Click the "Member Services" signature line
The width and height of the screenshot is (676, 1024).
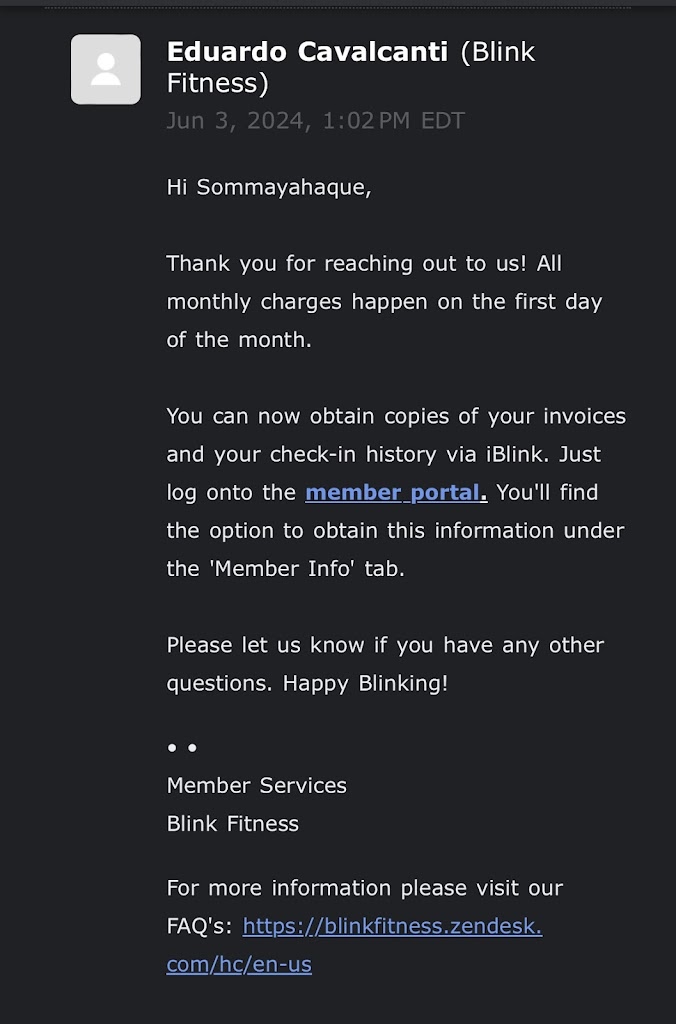[x=256, y=785]
